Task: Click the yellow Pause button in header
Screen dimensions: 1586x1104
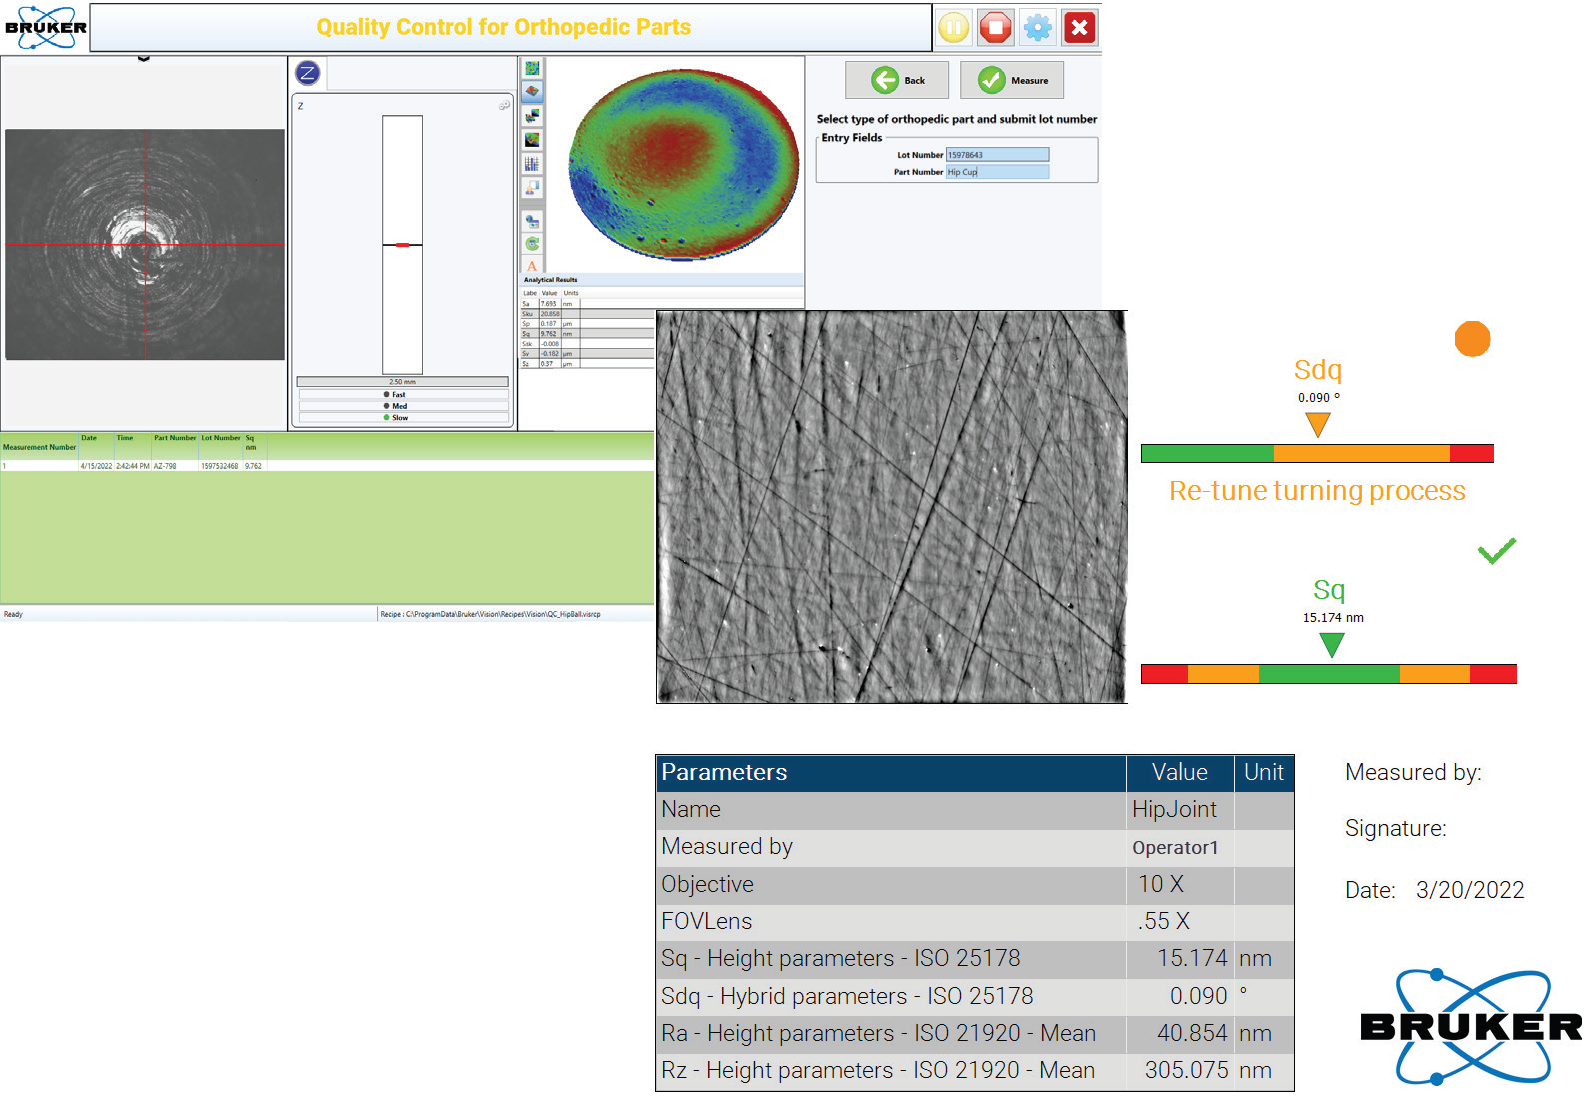Action: pos(954,27)
